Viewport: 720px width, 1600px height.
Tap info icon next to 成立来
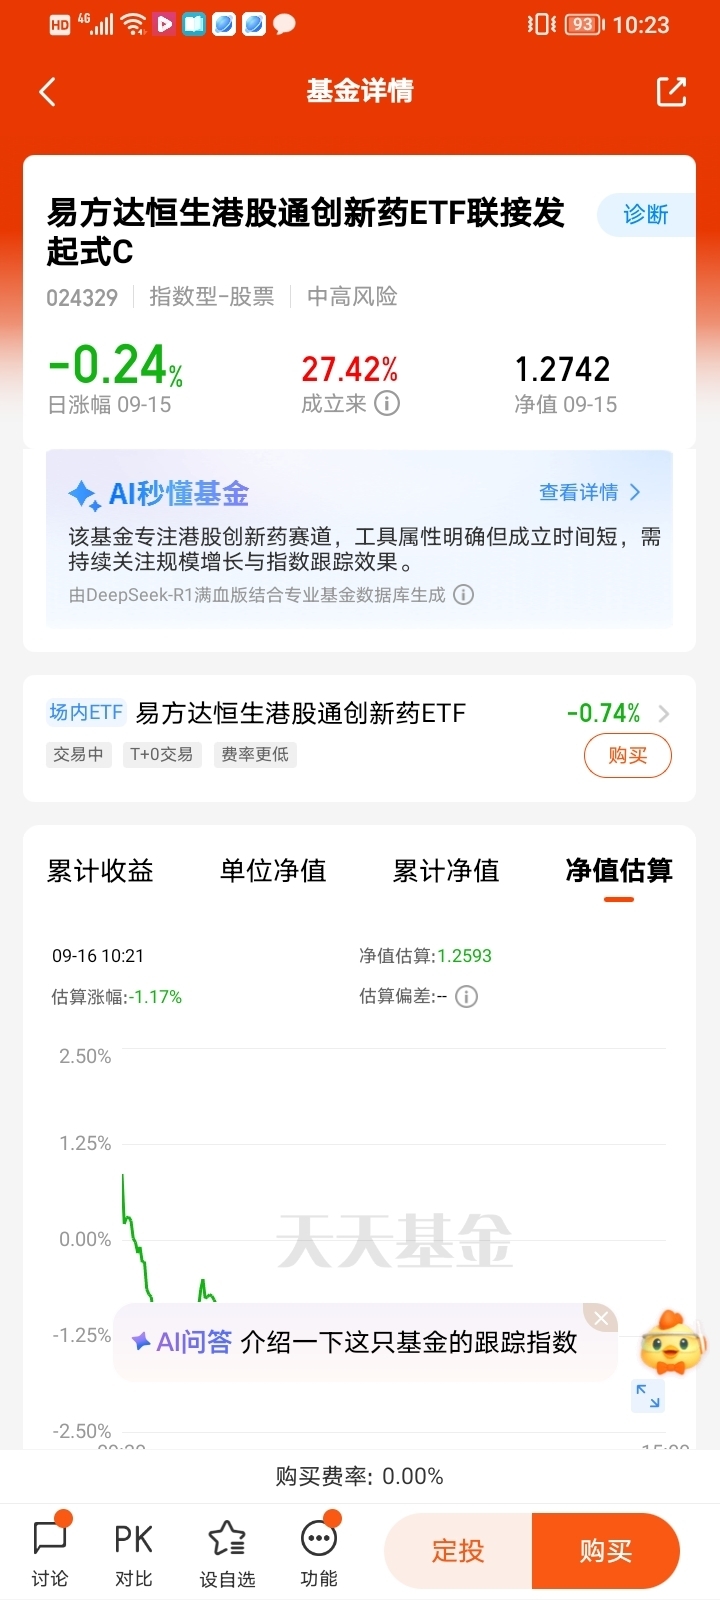coord(387,403)
